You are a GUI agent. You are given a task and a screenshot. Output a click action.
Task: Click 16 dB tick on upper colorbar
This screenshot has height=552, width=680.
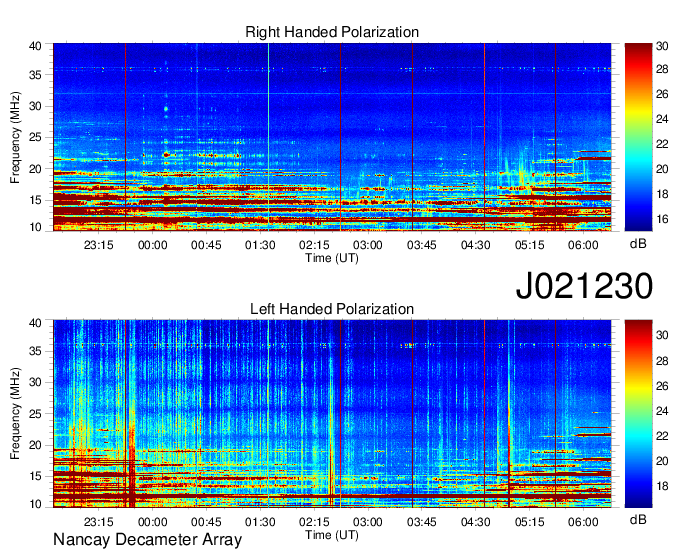coord(662,219)
